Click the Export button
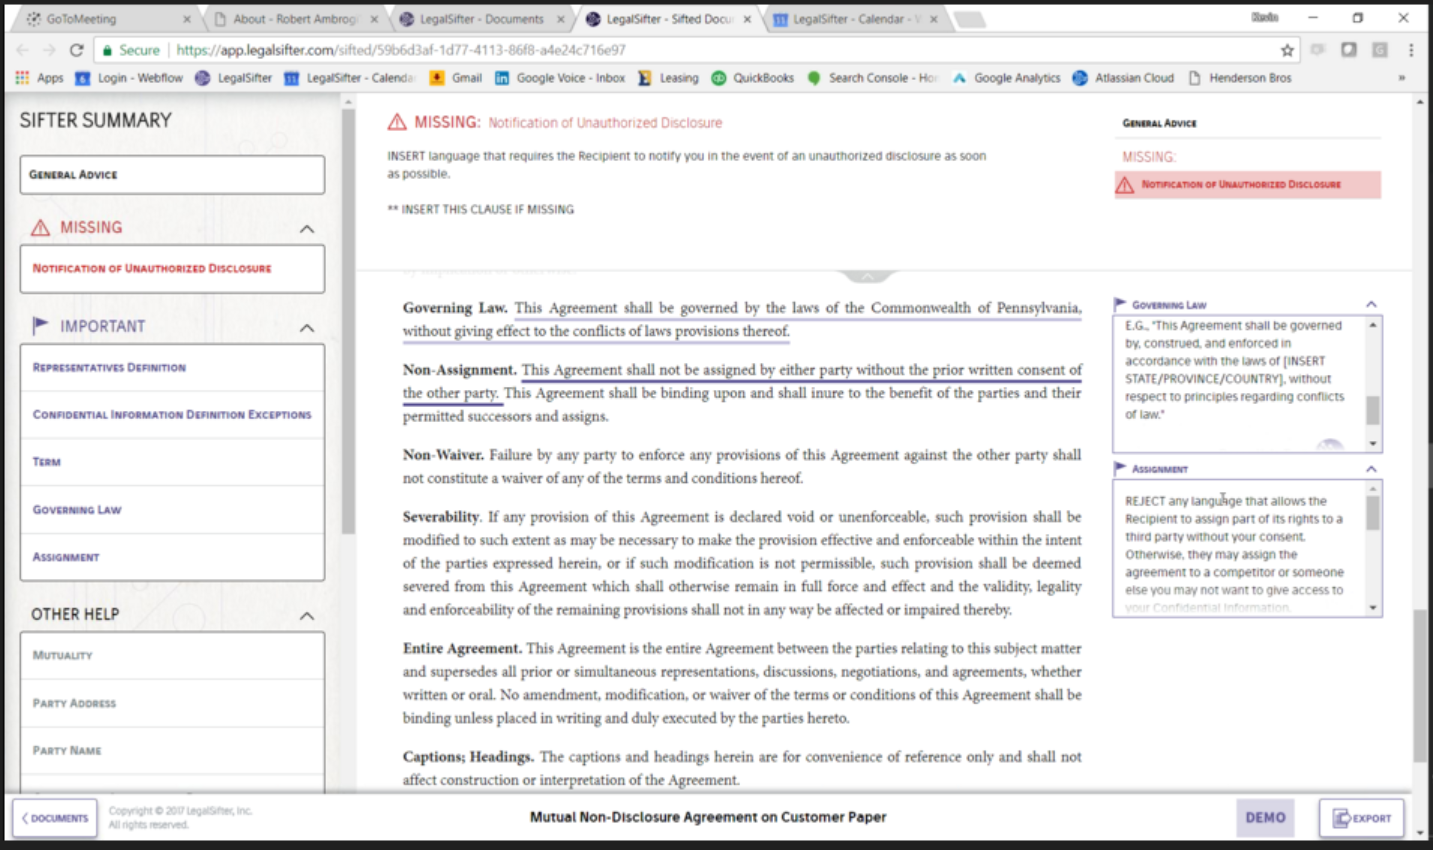The width and height of the screenshot is (1433, 850). click(1361, 818)
